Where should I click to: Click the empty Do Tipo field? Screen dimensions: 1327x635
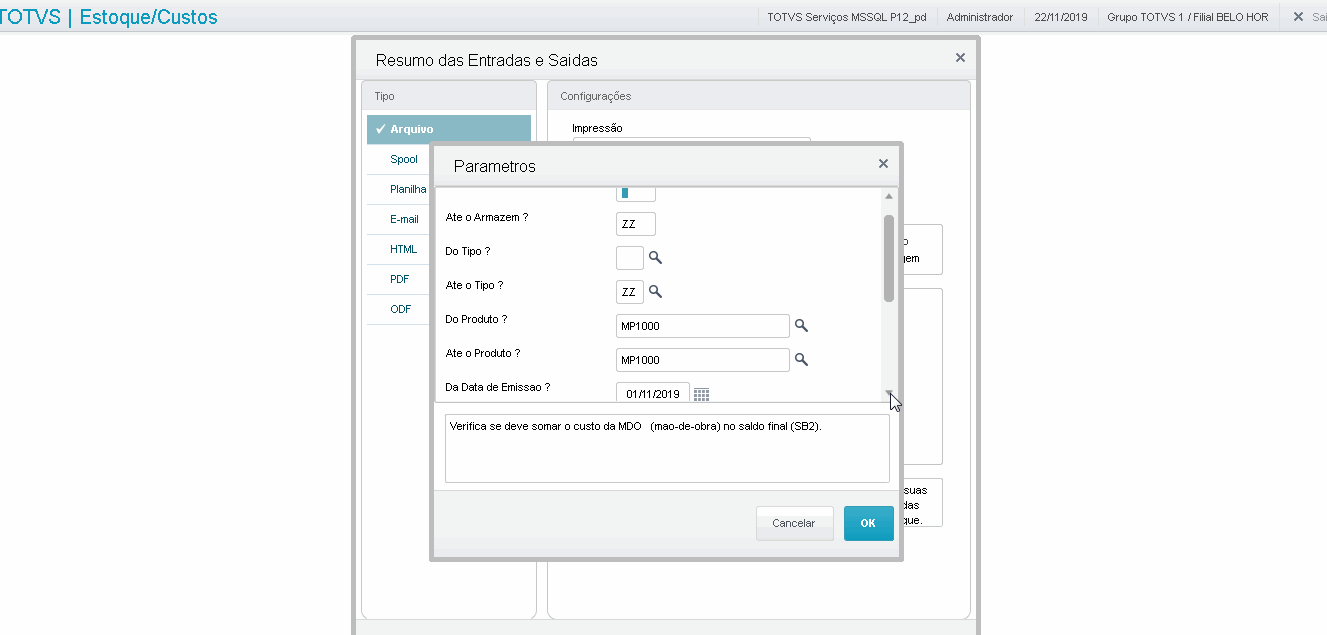point(630,258)
